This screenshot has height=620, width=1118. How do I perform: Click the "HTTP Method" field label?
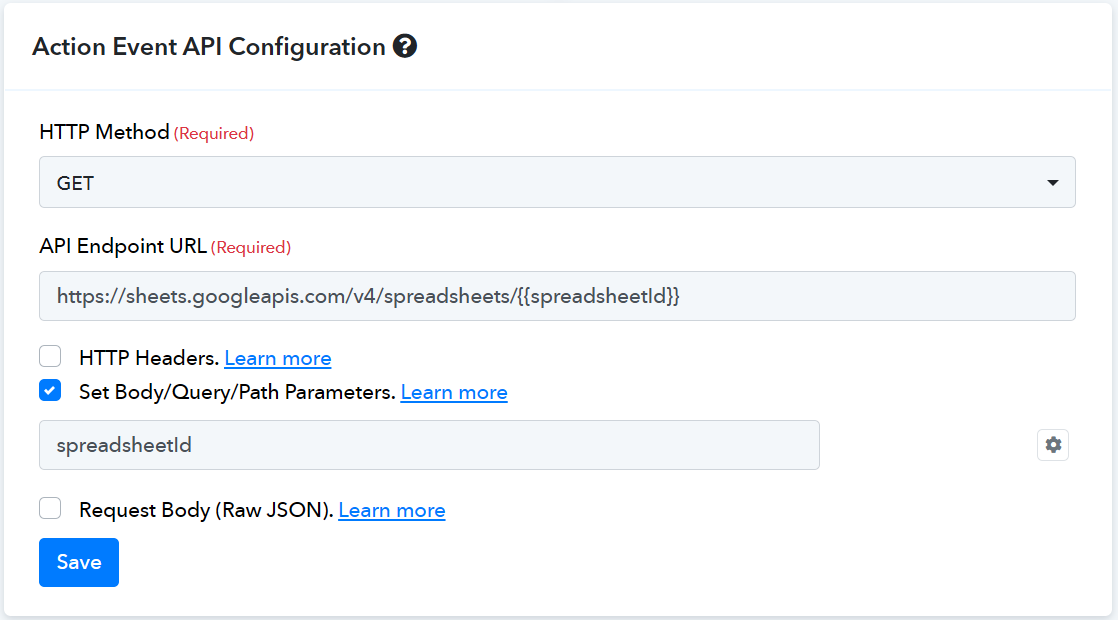(x=104, y=132)
